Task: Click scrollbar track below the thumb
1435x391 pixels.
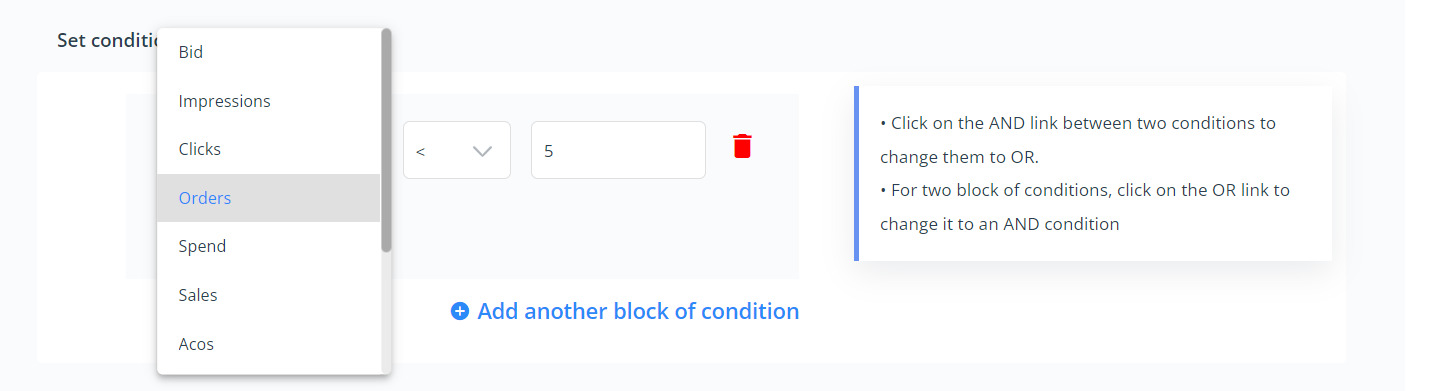Action: click(x=386, y=312)
